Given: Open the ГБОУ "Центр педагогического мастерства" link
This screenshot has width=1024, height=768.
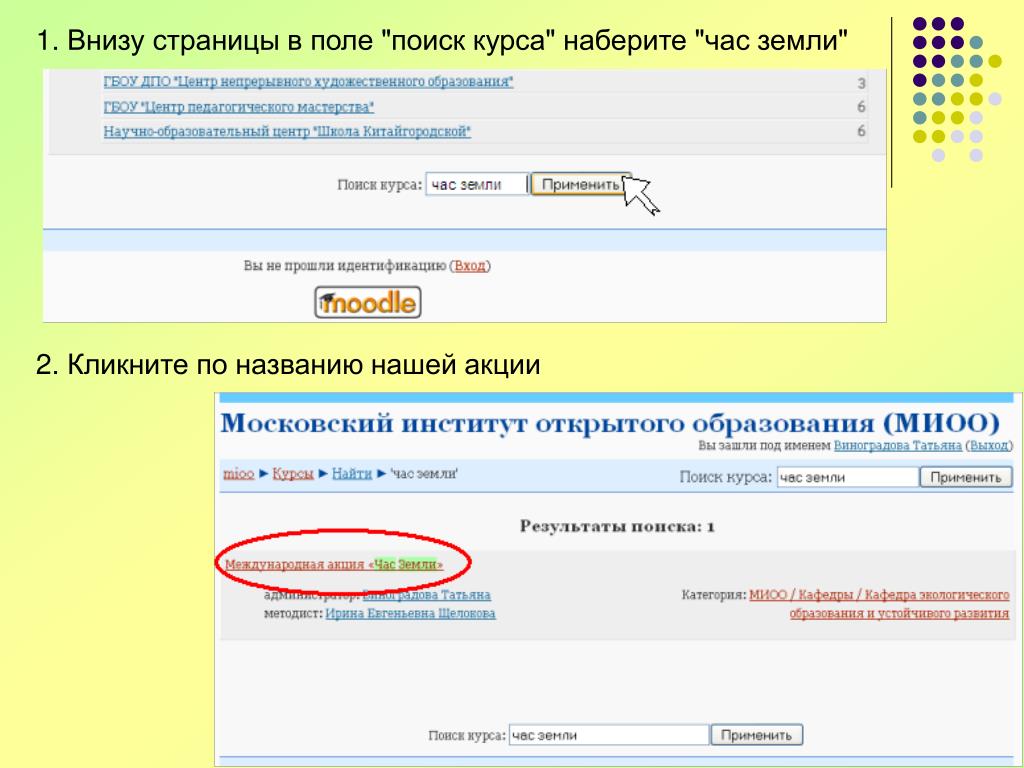Looking at the screenshot, I should coord(238,106).
